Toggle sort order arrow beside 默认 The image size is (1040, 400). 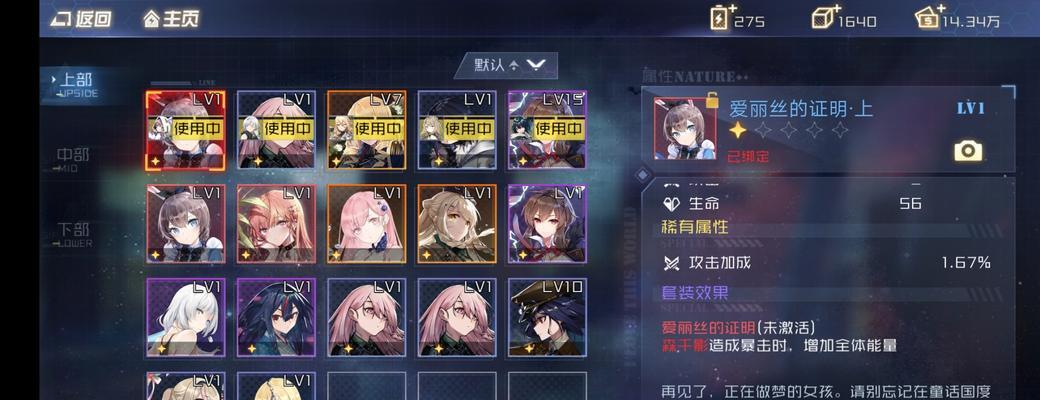point(513,66)
